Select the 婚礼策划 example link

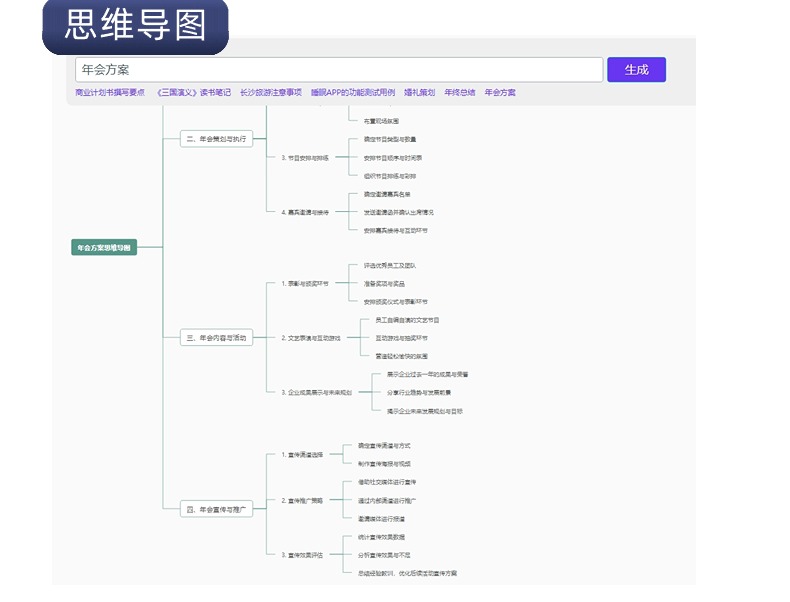coord(419,93)
